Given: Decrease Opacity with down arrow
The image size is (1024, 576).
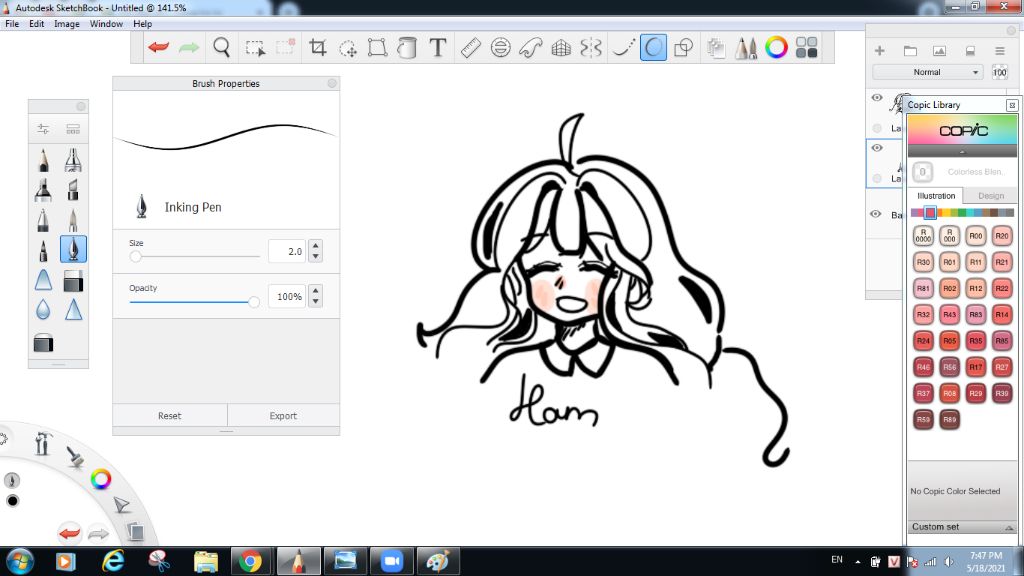Looking at the screenshot, I should (x=316, y=302).
